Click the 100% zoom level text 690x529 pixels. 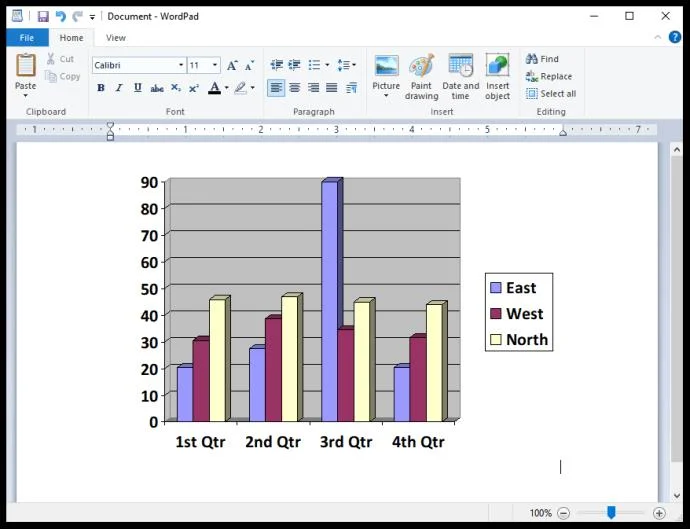tap(540, 513)
